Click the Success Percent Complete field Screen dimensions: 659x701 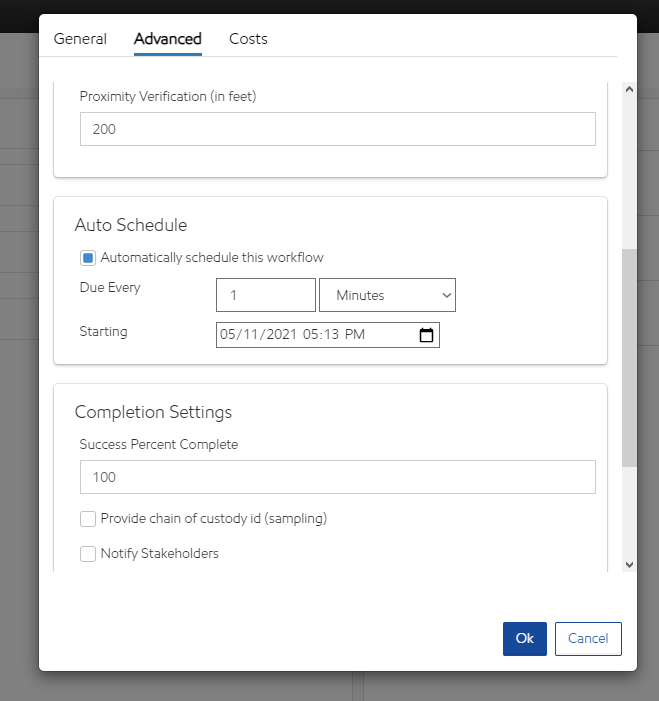point(337,477)
